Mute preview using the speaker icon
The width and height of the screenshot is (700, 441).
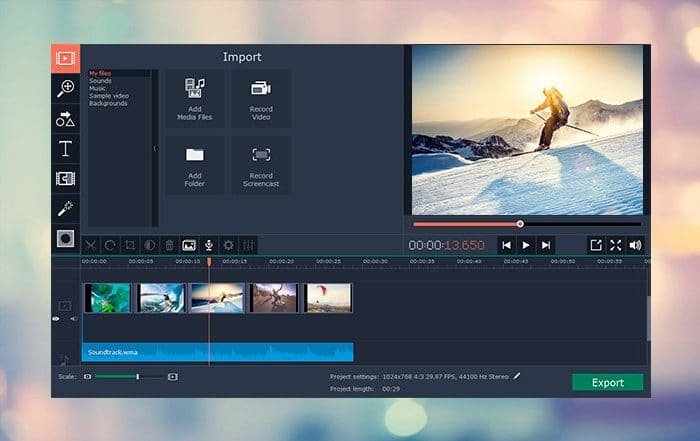tap(635, 245)
